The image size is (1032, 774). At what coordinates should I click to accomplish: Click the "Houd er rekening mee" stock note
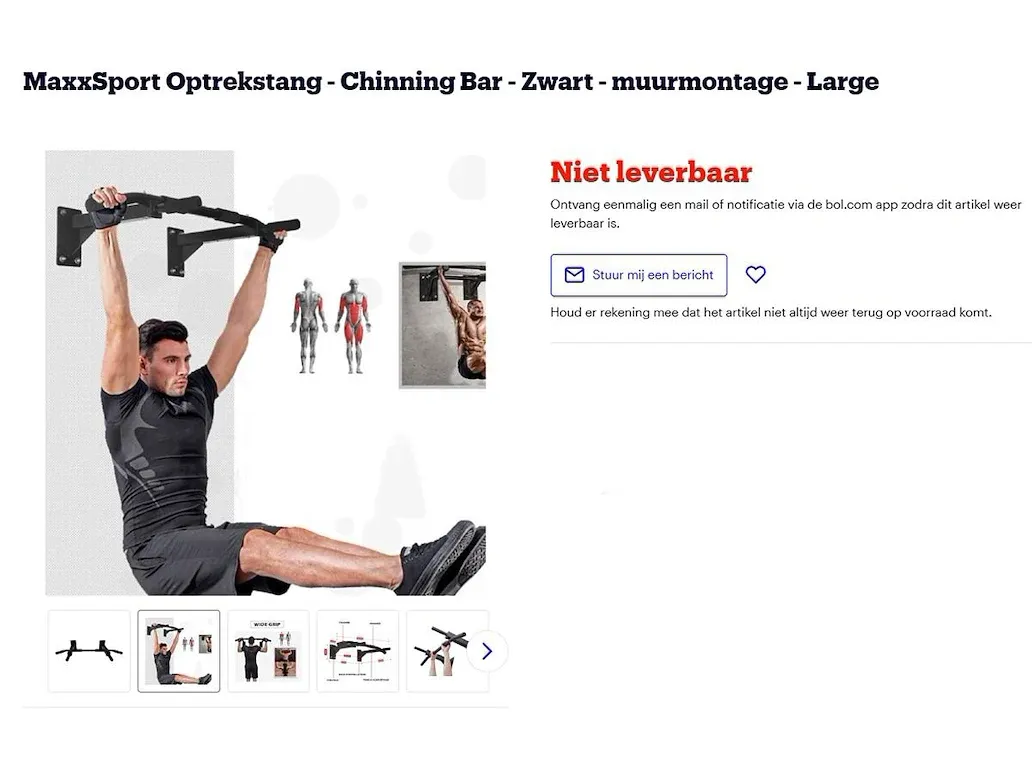click(771, 313)
